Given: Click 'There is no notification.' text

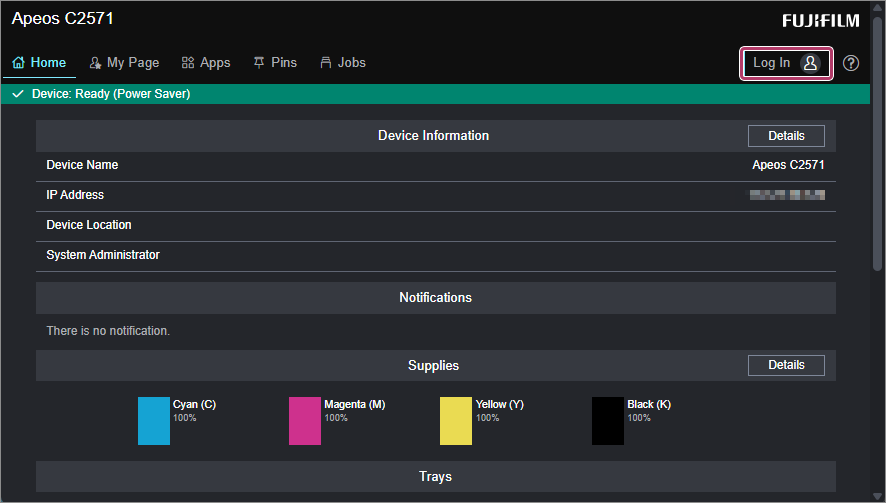Looking at the screenshot, I should 108,331.
